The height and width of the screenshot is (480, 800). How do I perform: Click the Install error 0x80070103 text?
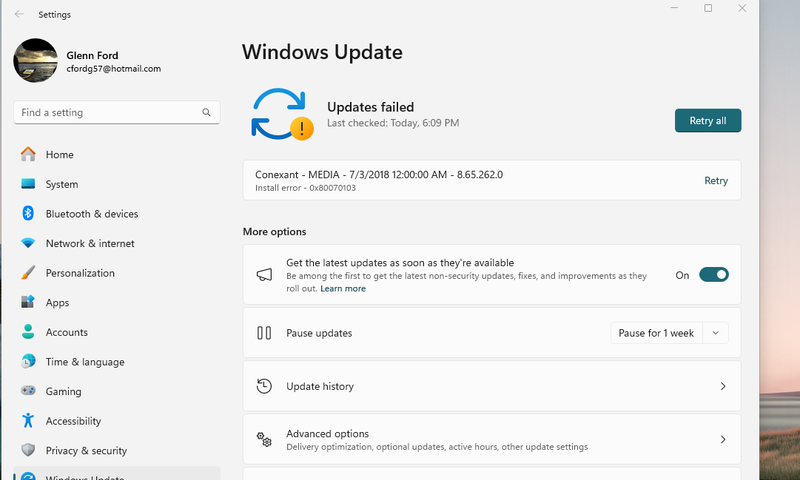[305, 188]
